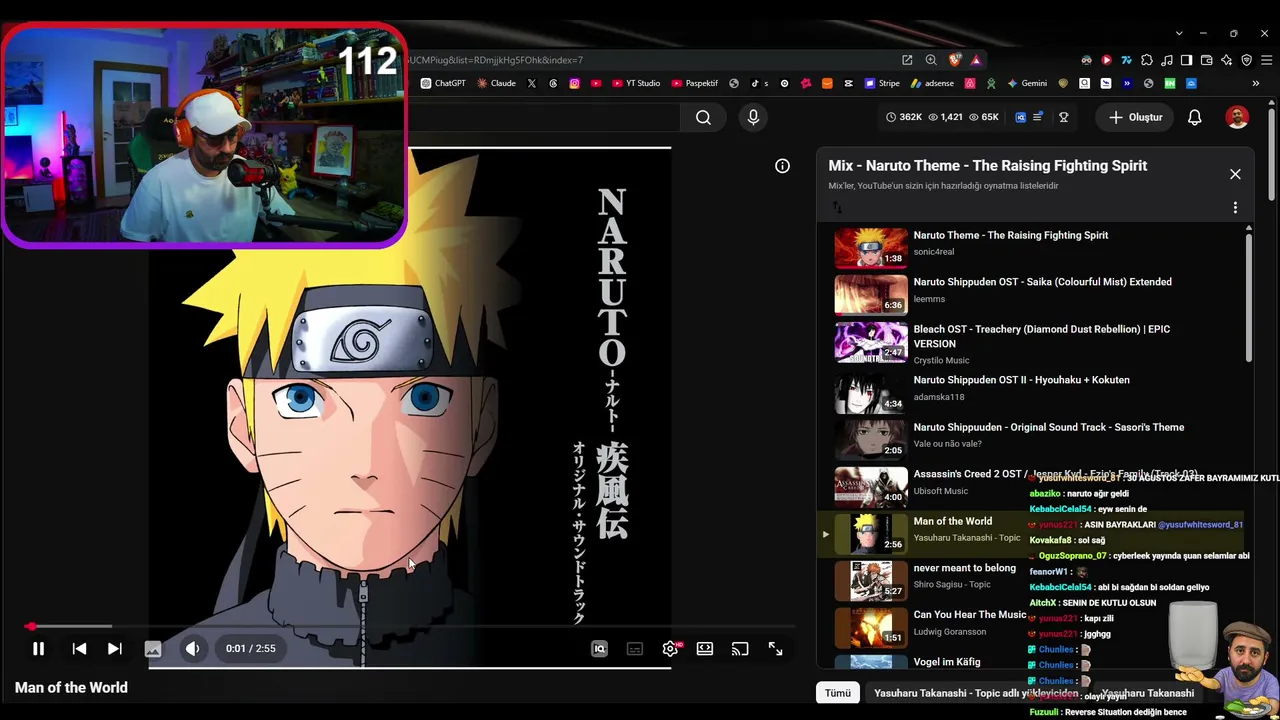This screenshot has height=720, width=1280.
Task: Select Bleach OST - Treachery playlist entry
Action: tap(1041, 336)
